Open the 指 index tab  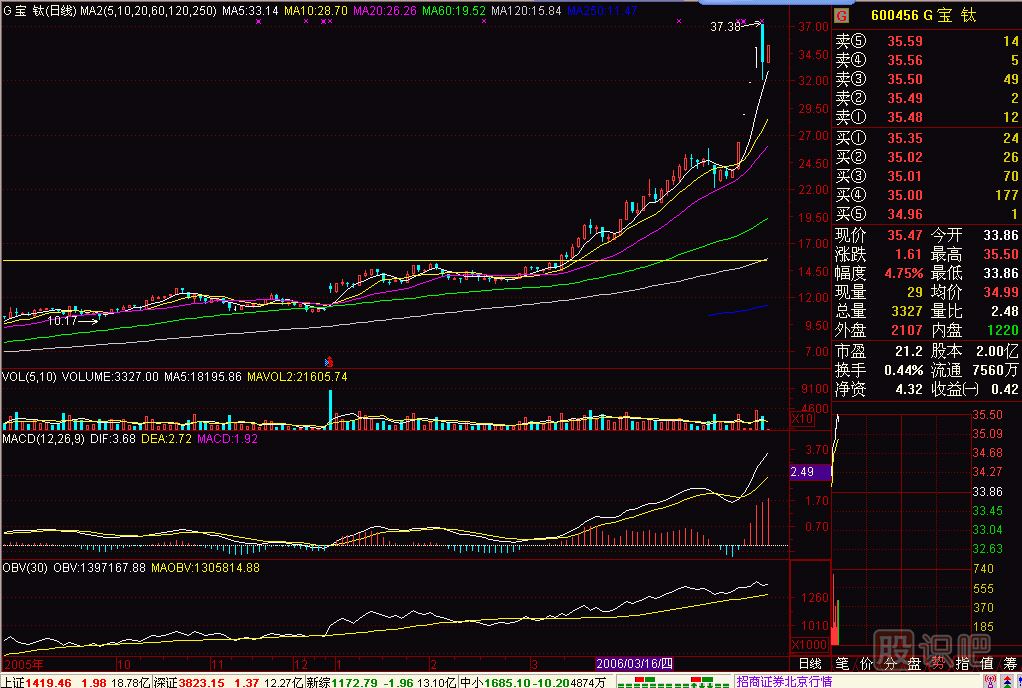click(963, 663)
